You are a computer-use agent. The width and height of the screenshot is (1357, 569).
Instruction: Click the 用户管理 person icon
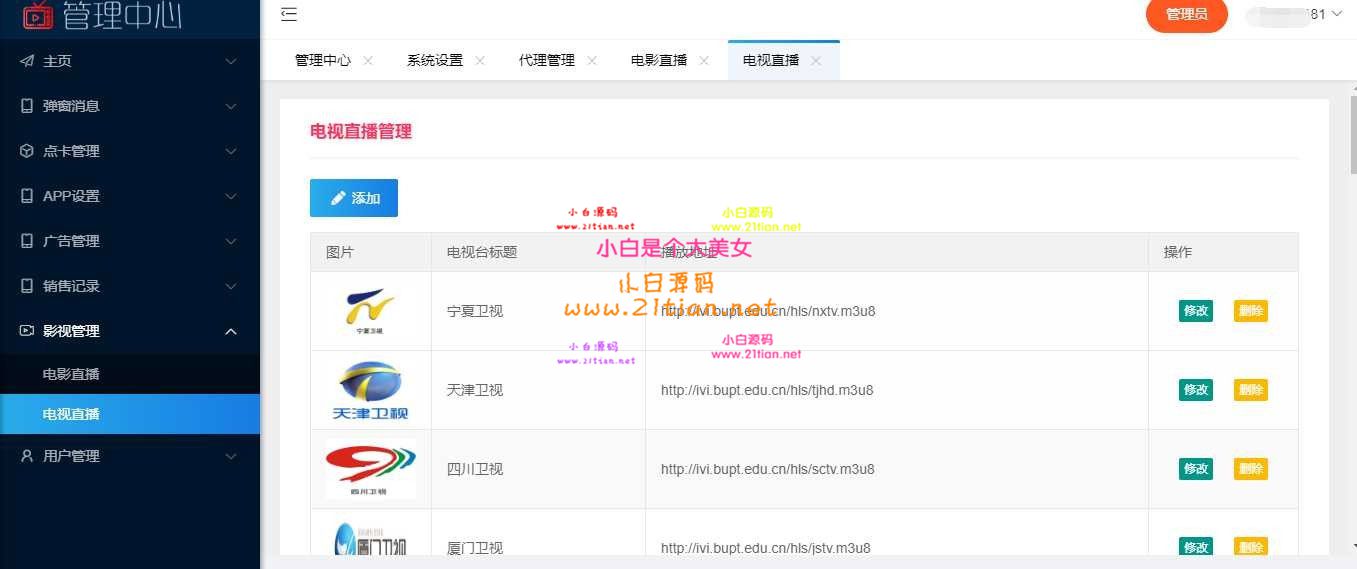click(27, 456)
